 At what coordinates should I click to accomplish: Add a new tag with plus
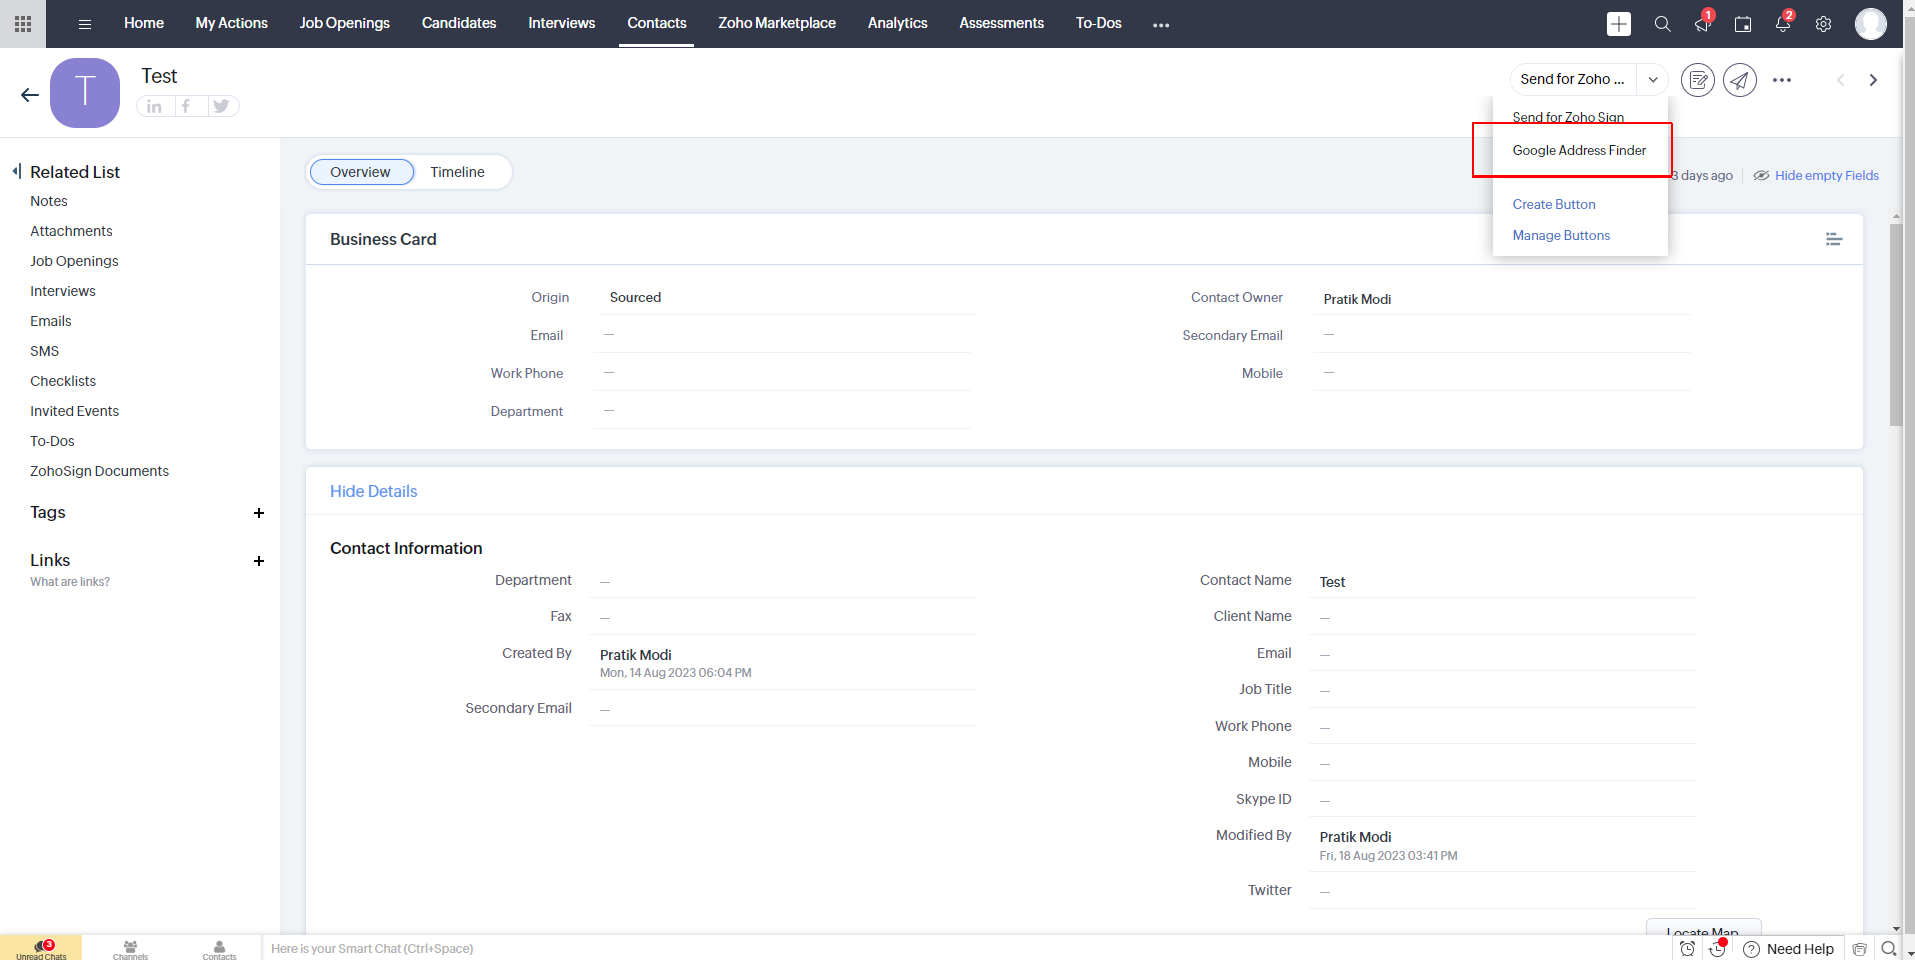pos(259,513)
